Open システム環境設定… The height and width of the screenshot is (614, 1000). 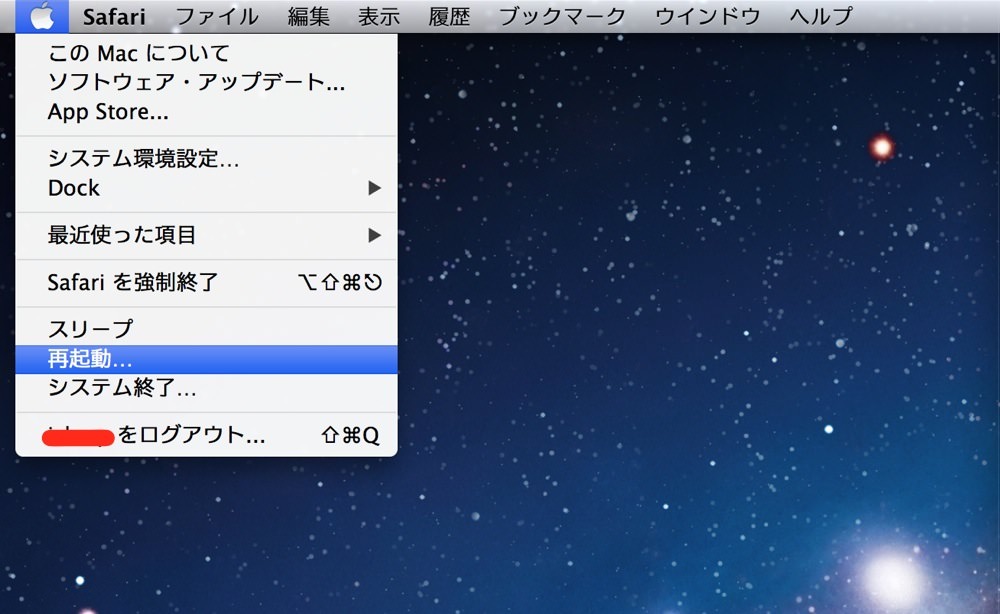pos(206,158)
